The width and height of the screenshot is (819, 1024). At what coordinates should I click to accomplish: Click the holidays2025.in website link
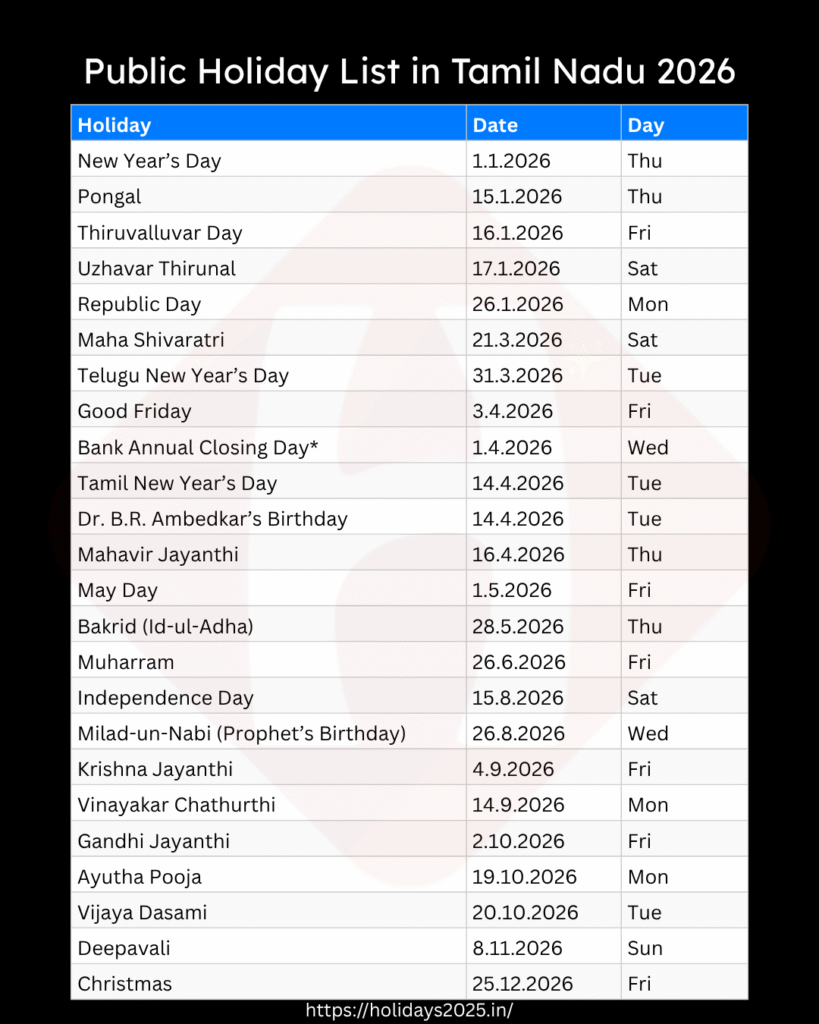click(409, 1010)
